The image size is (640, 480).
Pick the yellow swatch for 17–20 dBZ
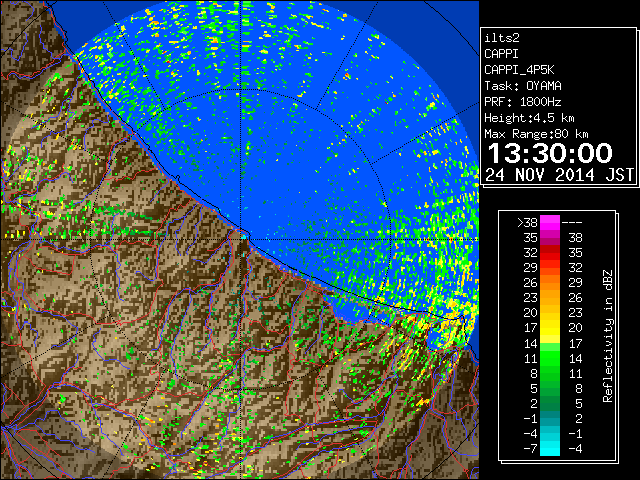550,328
